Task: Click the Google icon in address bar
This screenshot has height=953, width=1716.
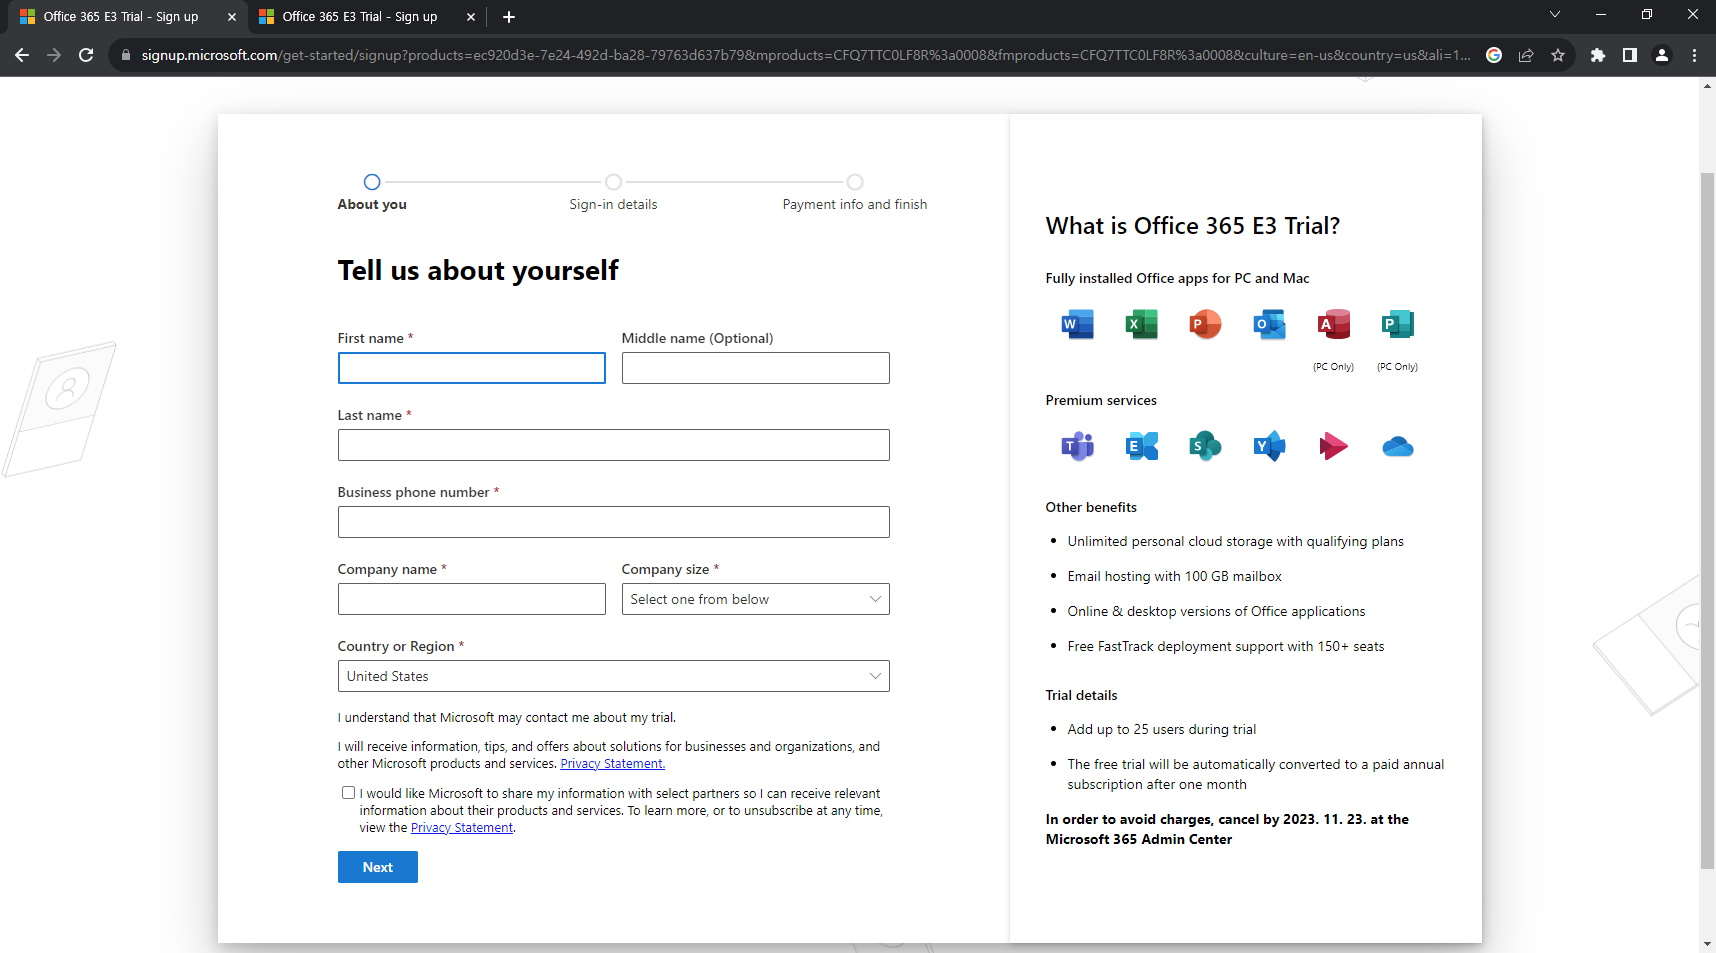Action: click(x=1494, y=55)
